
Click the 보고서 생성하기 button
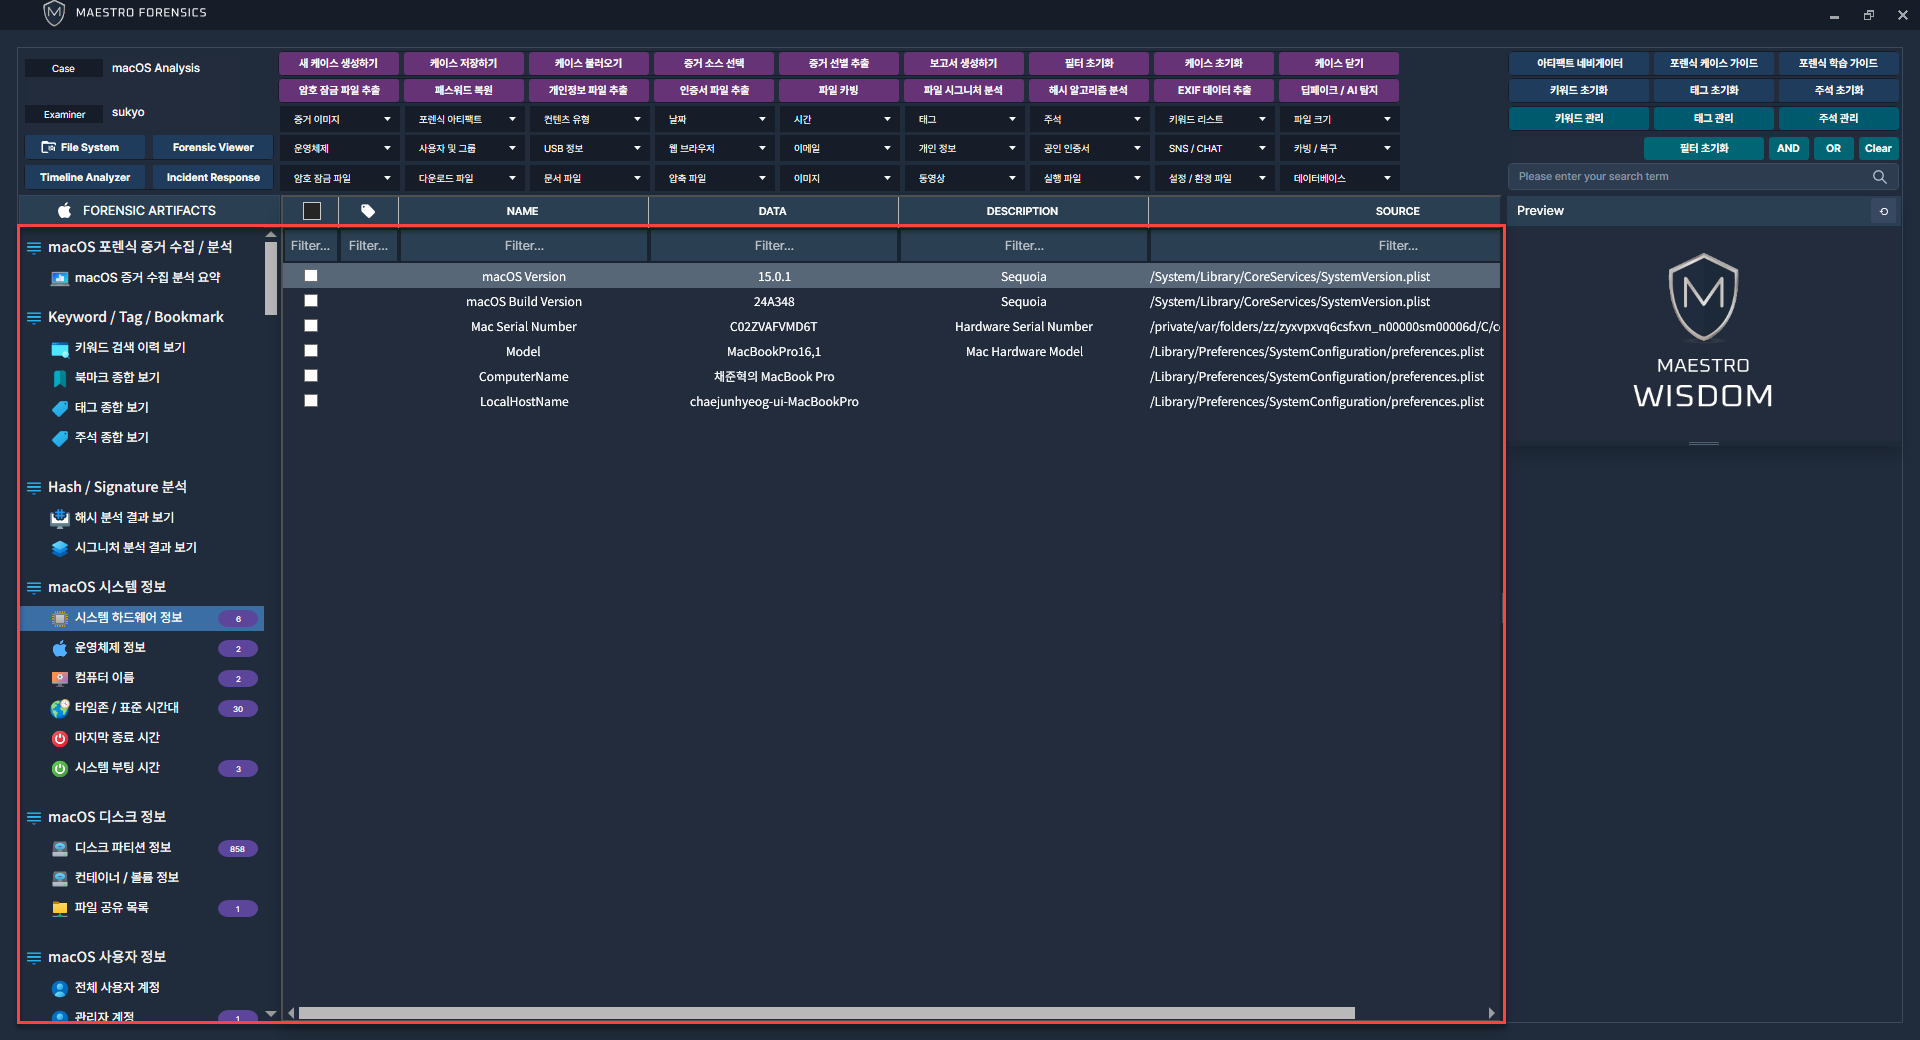click(x=963, y=63)
